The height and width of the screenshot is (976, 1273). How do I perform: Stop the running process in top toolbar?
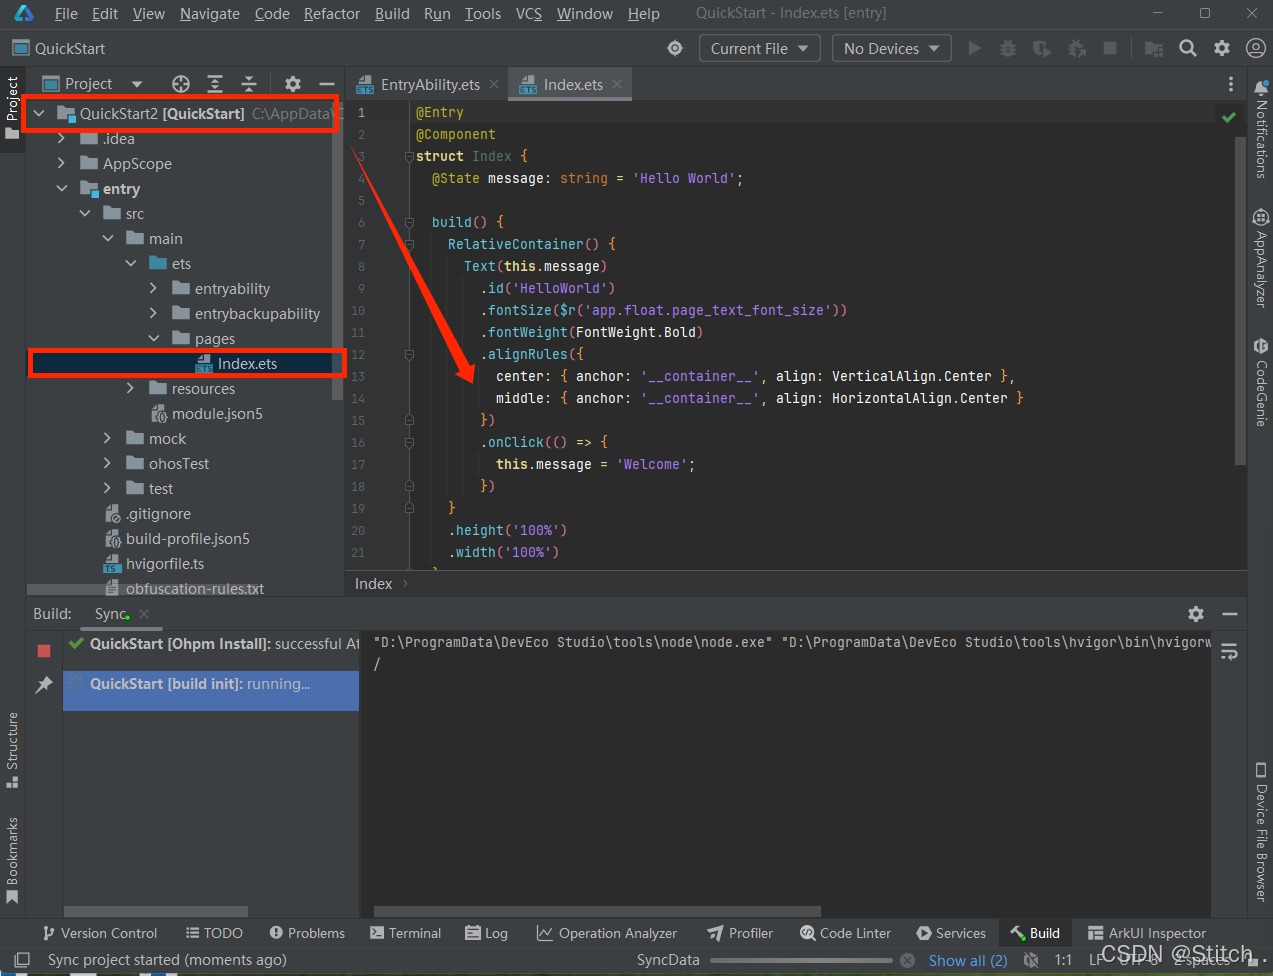pos(1109,48)
